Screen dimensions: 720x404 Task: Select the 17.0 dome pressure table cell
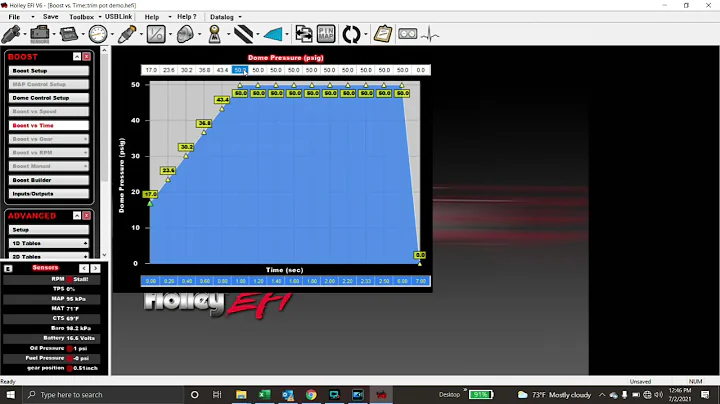coord(151,70)
